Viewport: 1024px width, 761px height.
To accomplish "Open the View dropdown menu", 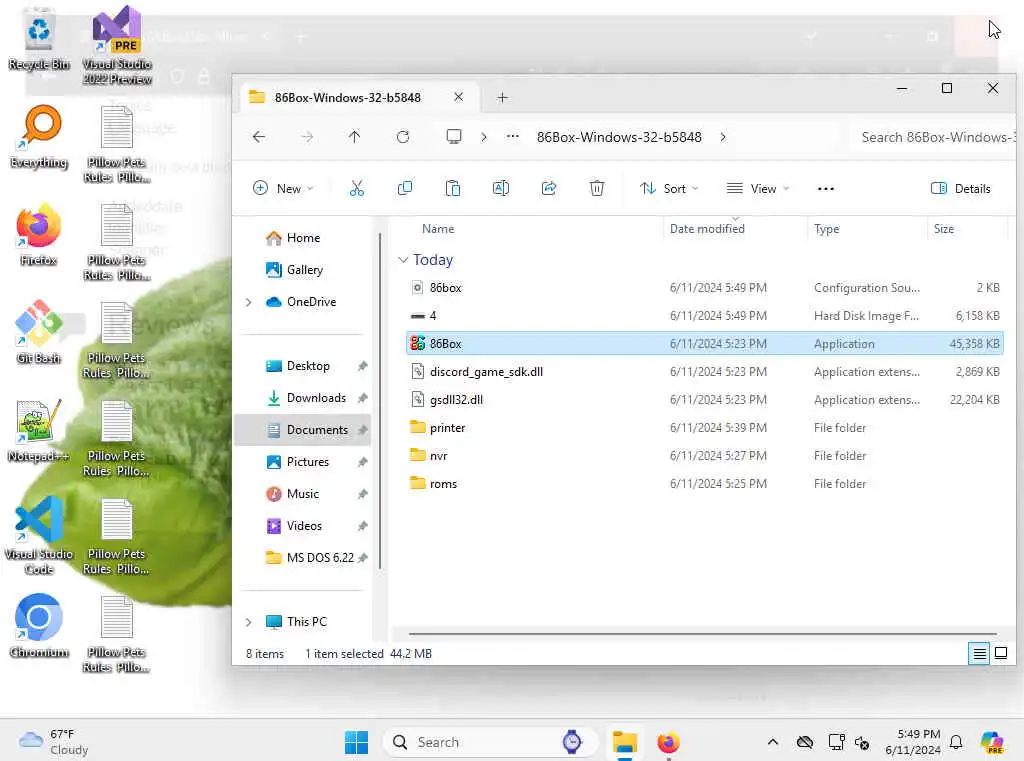I will point(758,189).
